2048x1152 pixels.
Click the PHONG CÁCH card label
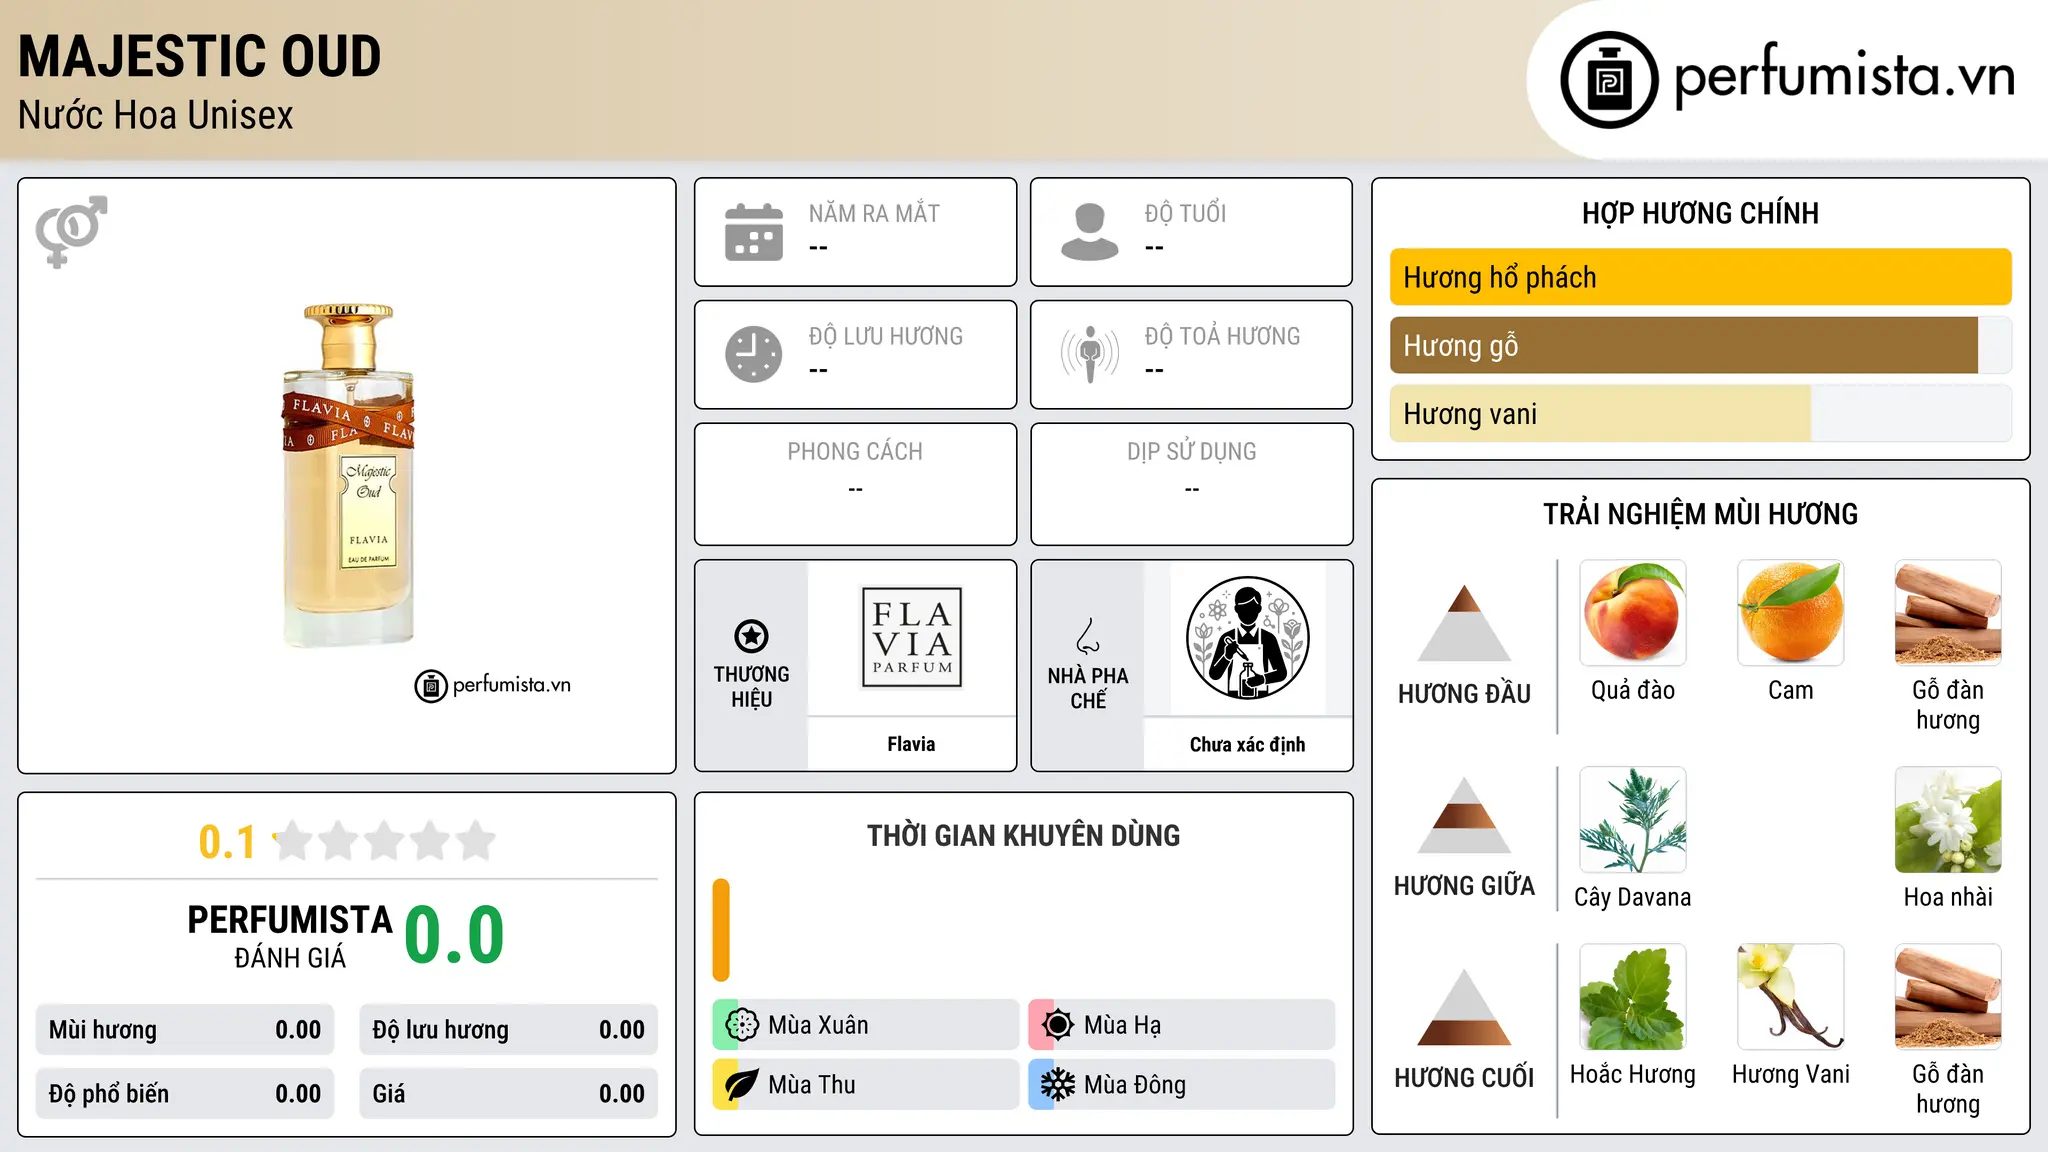tap(855, 452)
